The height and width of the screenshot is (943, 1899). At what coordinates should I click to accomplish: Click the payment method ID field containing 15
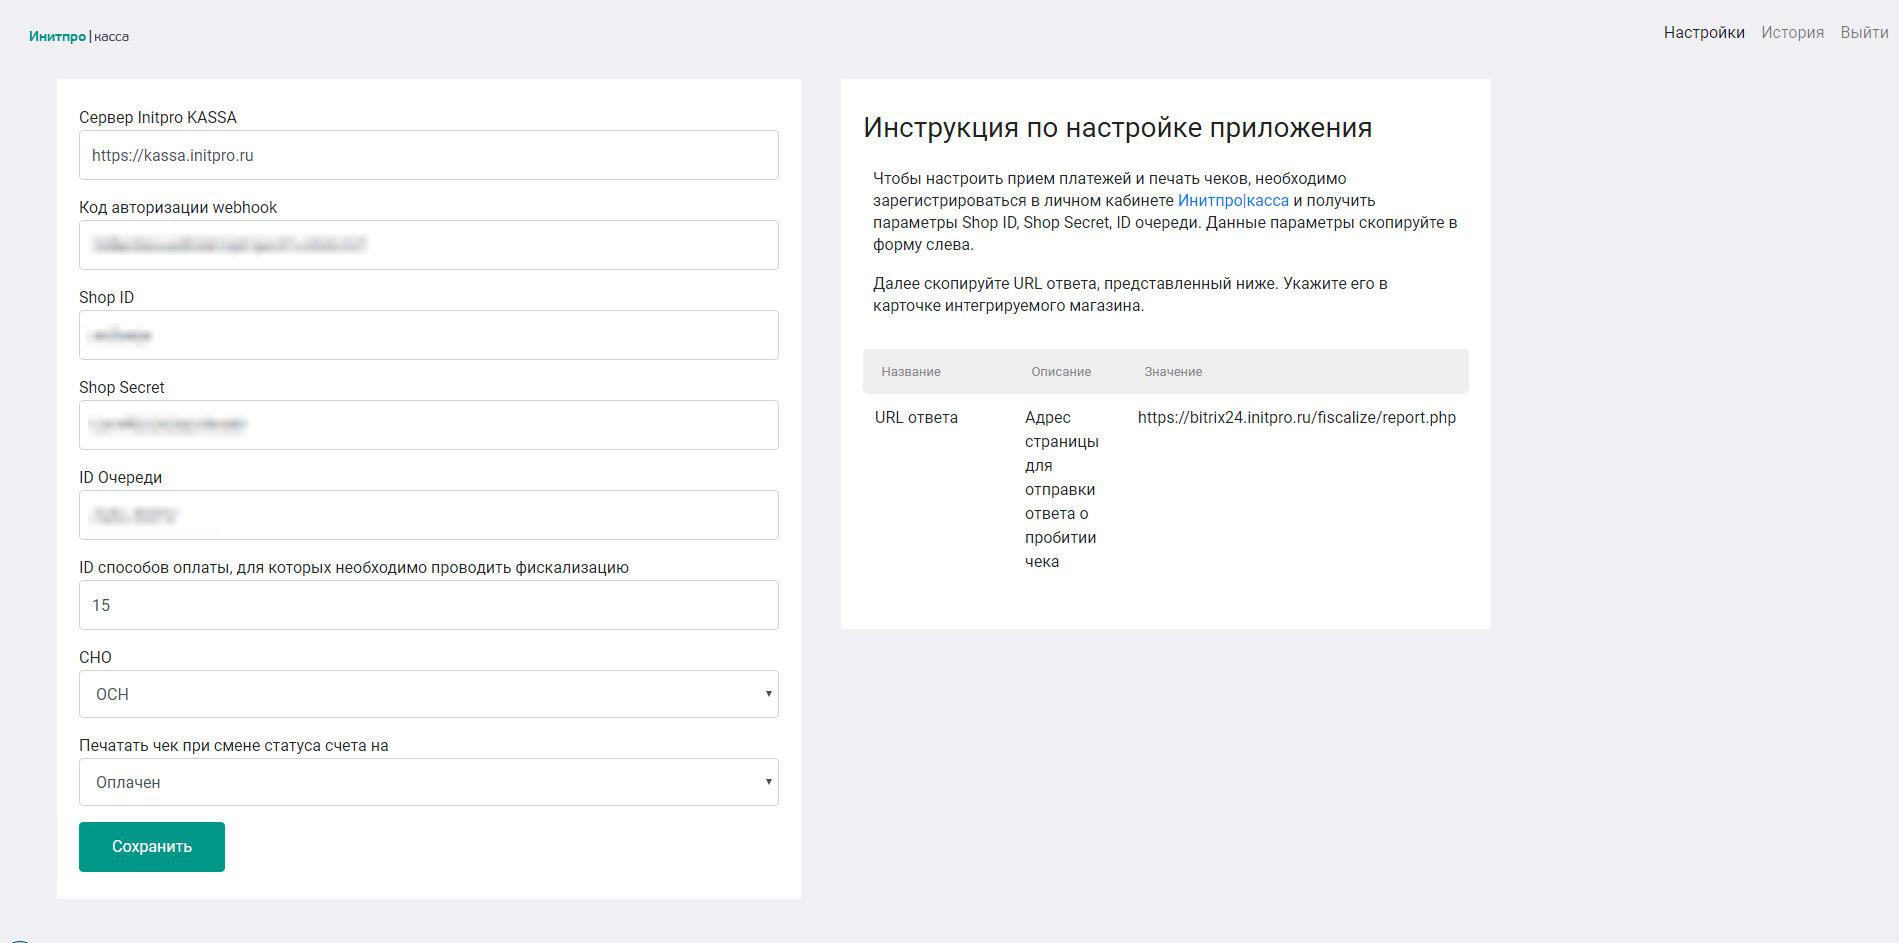tap(428, 605)
